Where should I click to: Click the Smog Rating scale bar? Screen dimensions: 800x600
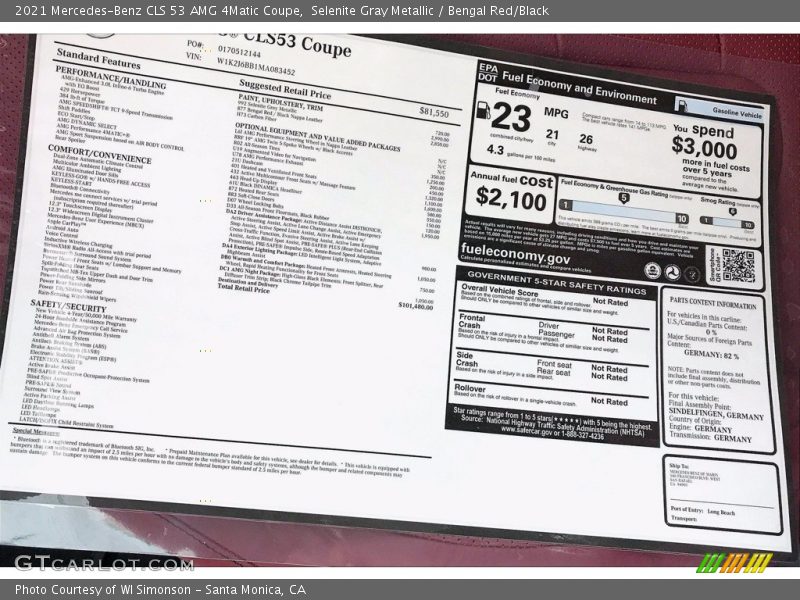pos(727,222)
